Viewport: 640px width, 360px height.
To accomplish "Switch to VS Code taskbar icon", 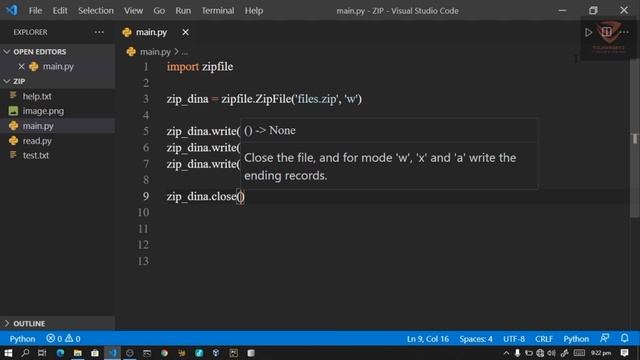I will pos(112,353).
